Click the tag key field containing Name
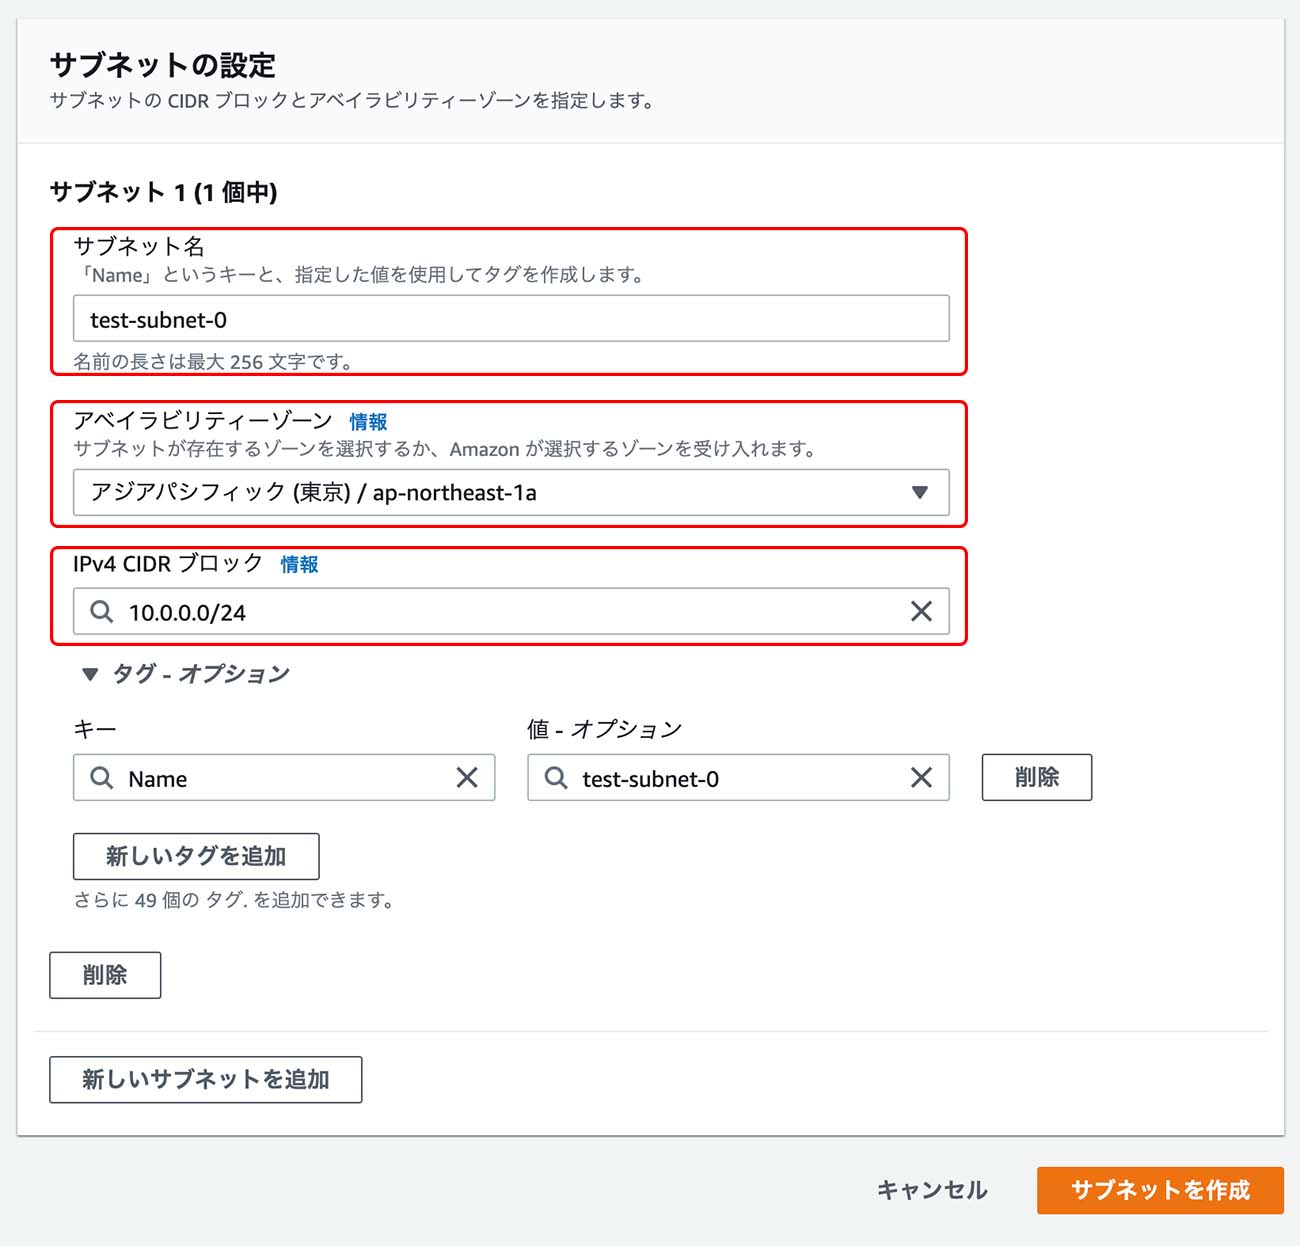 click(x=284, y=777)
